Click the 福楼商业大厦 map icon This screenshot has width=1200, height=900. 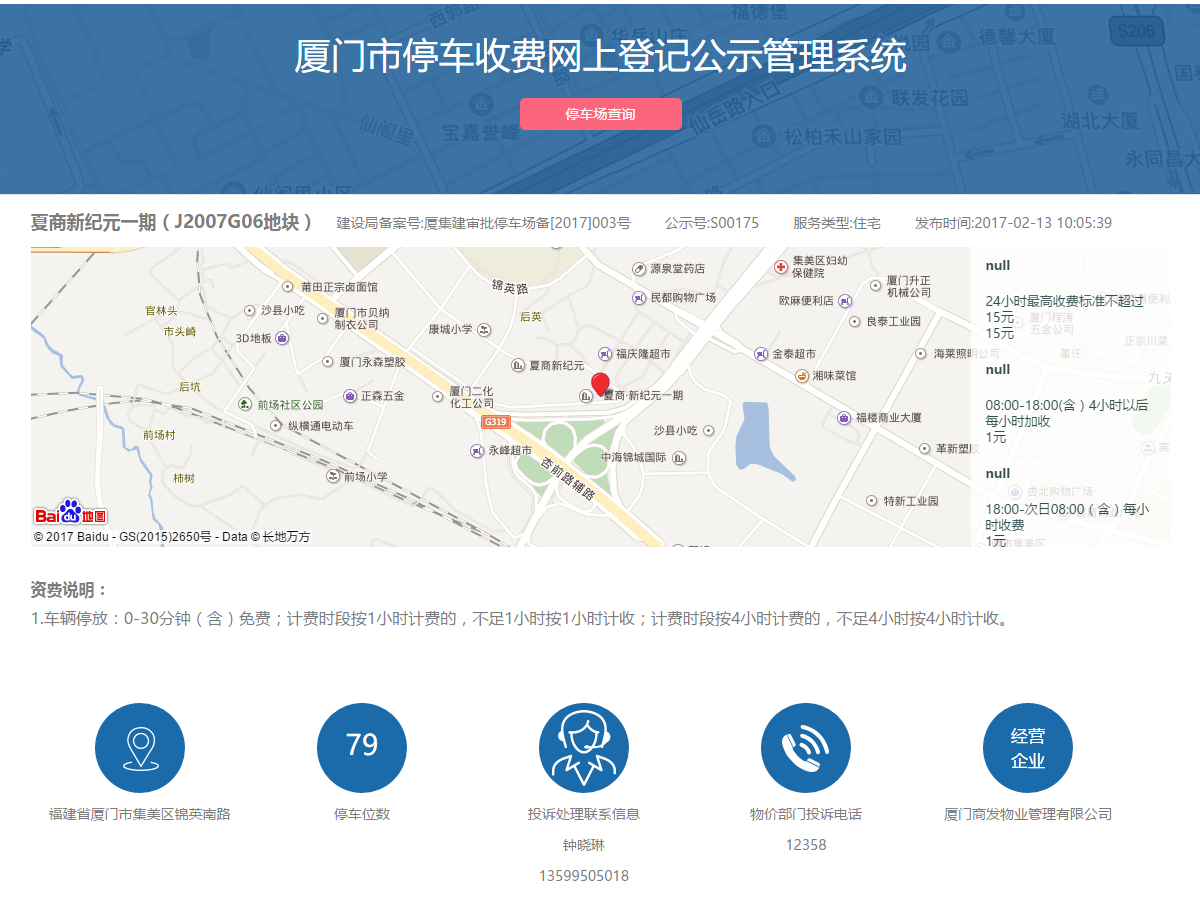(844, 418)
